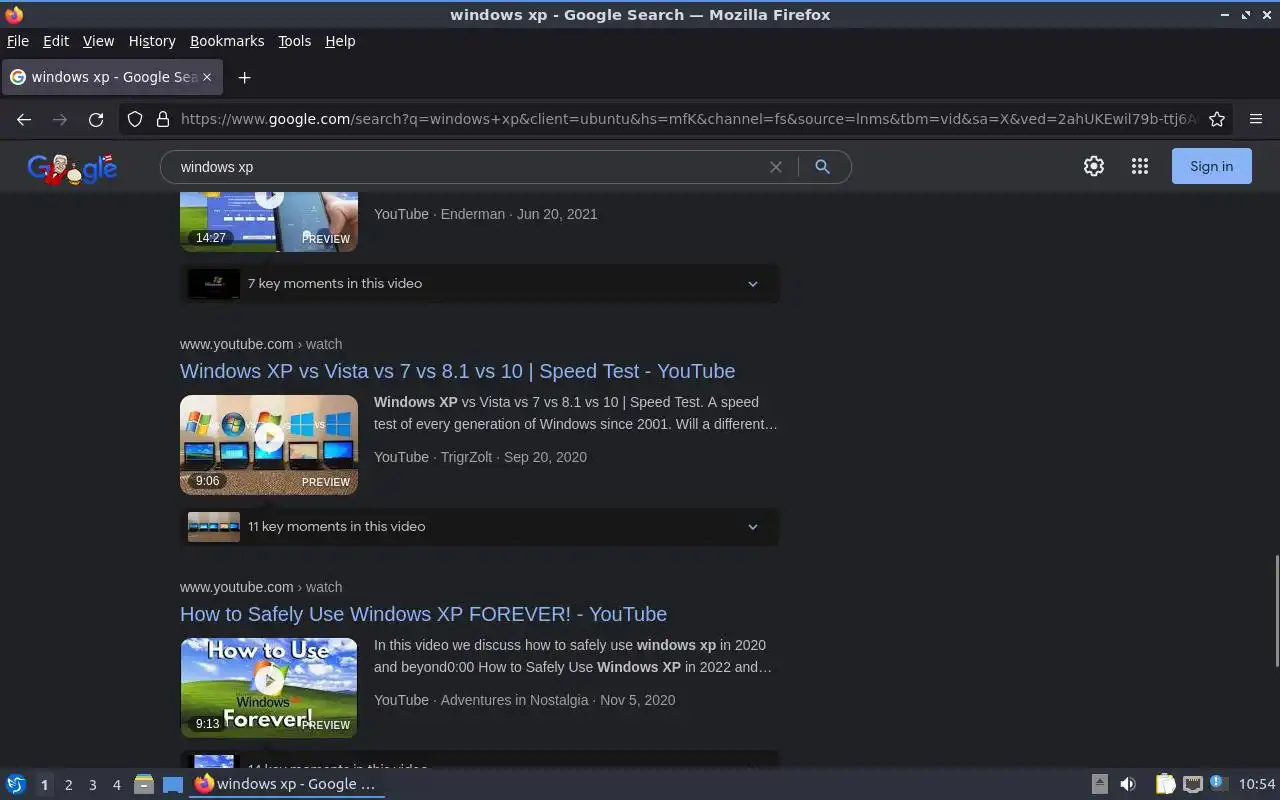This screenshot has height=800, width=1280.
Task: Go forward with the arrow button
Action: [x=60, y=119]
